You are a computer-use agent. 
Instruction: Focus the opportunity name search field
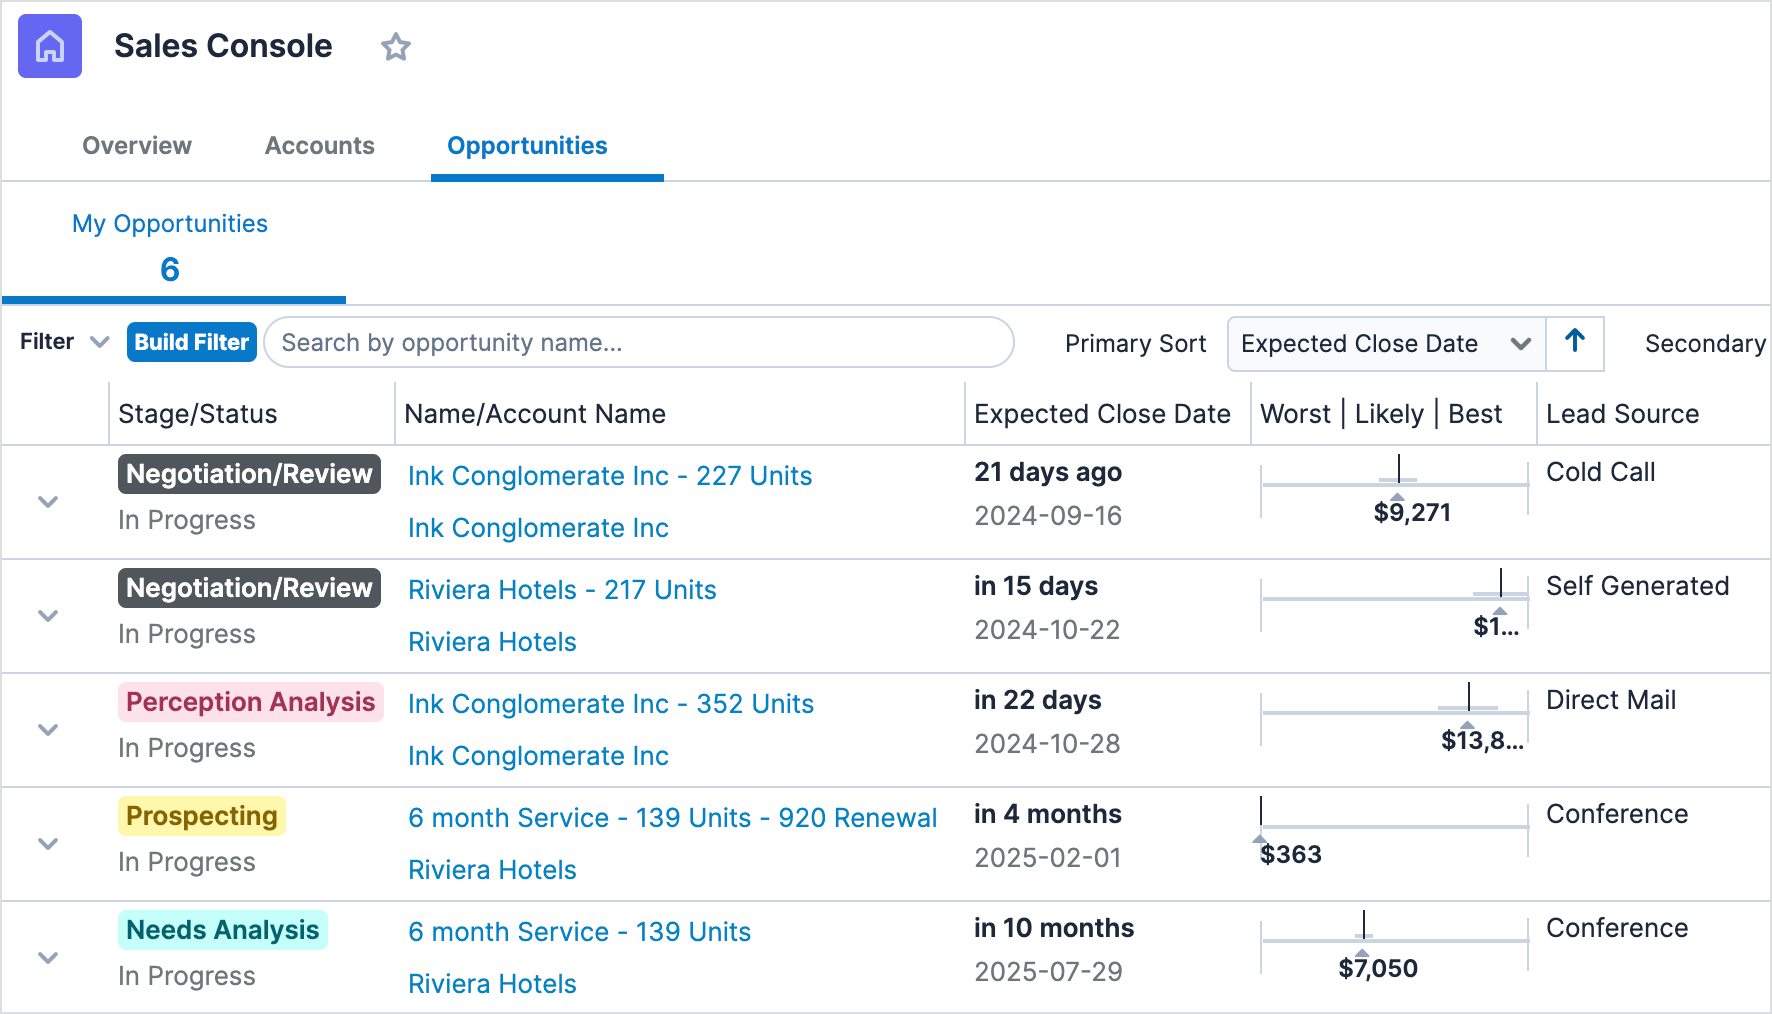point(640,343)
